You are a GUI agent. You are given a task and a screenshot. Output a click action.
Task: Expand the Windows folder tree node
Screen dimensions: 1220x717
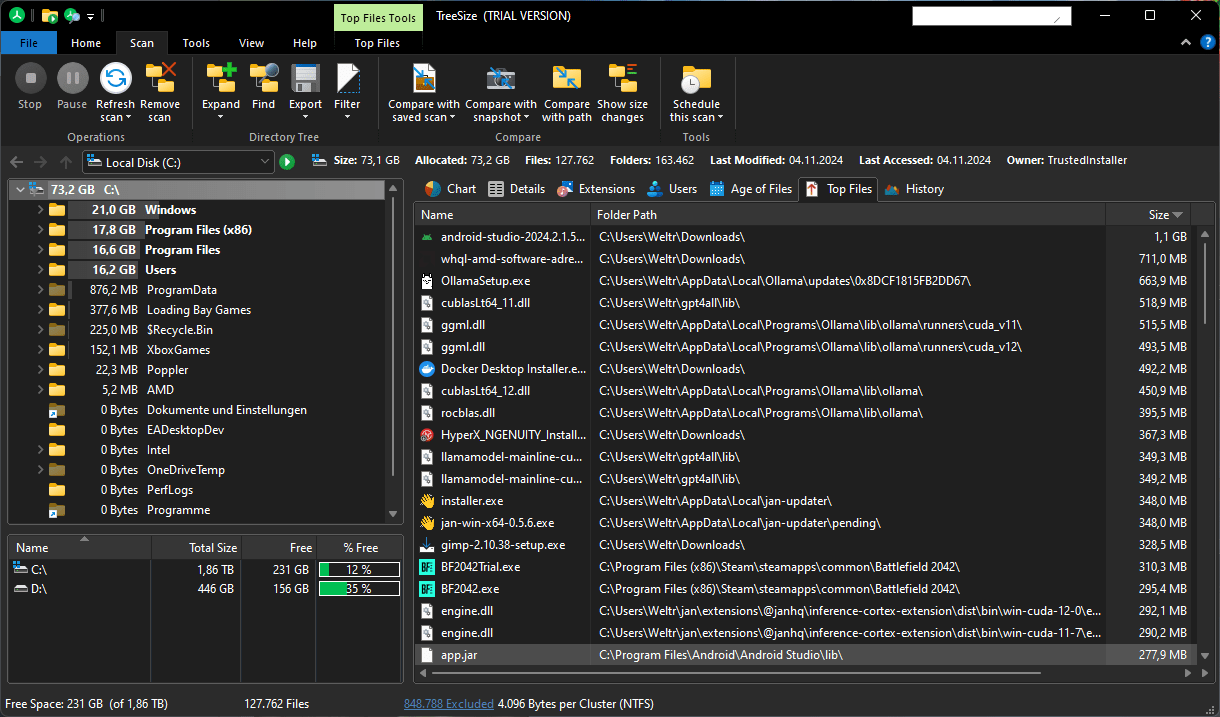tap(40, 210)
